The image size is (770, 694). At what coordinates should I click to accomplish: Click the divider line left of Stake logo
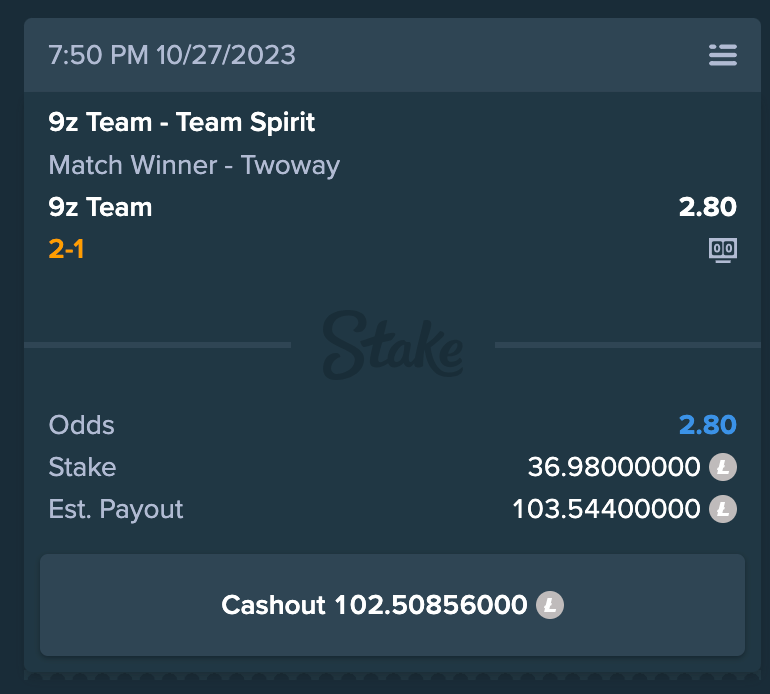coord(157,345)
